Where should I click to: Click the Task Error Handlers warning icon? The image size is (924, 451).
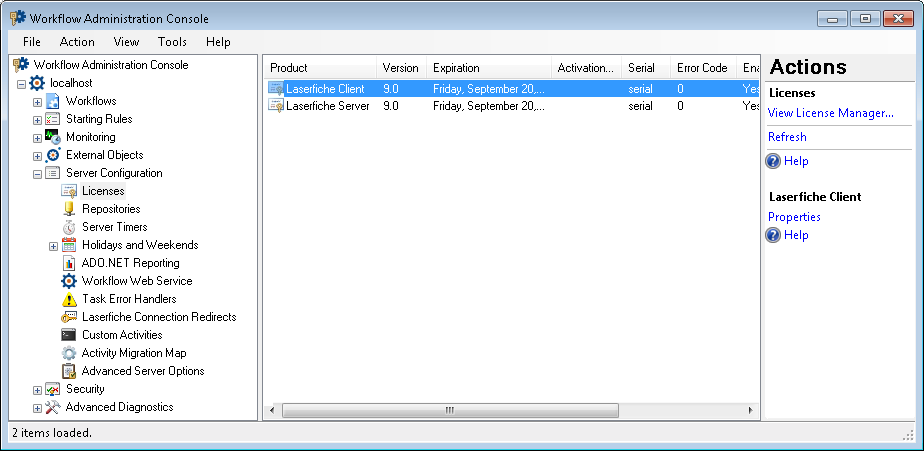click(x=69, y=299)
